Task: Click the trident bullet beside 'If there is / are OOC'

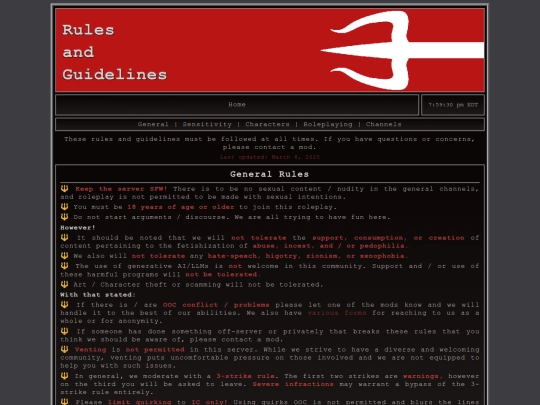Action: [x=64, y=304]
